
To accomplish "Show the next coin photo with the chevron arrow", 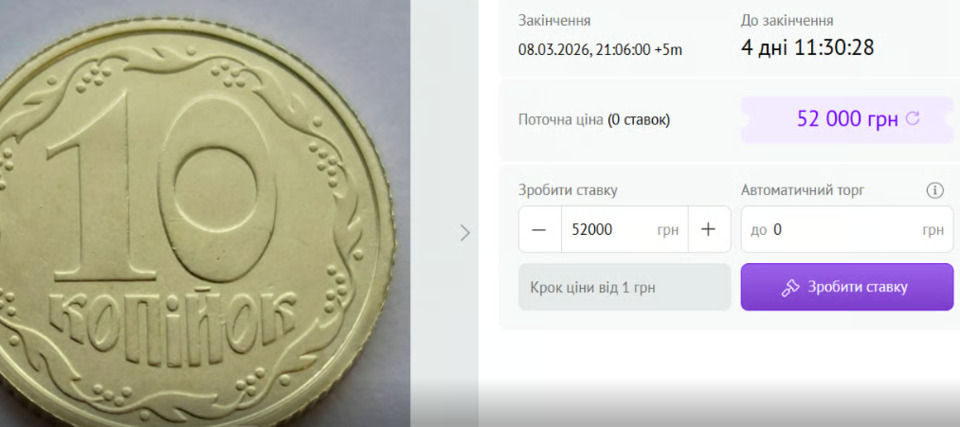I will point(465,232).
